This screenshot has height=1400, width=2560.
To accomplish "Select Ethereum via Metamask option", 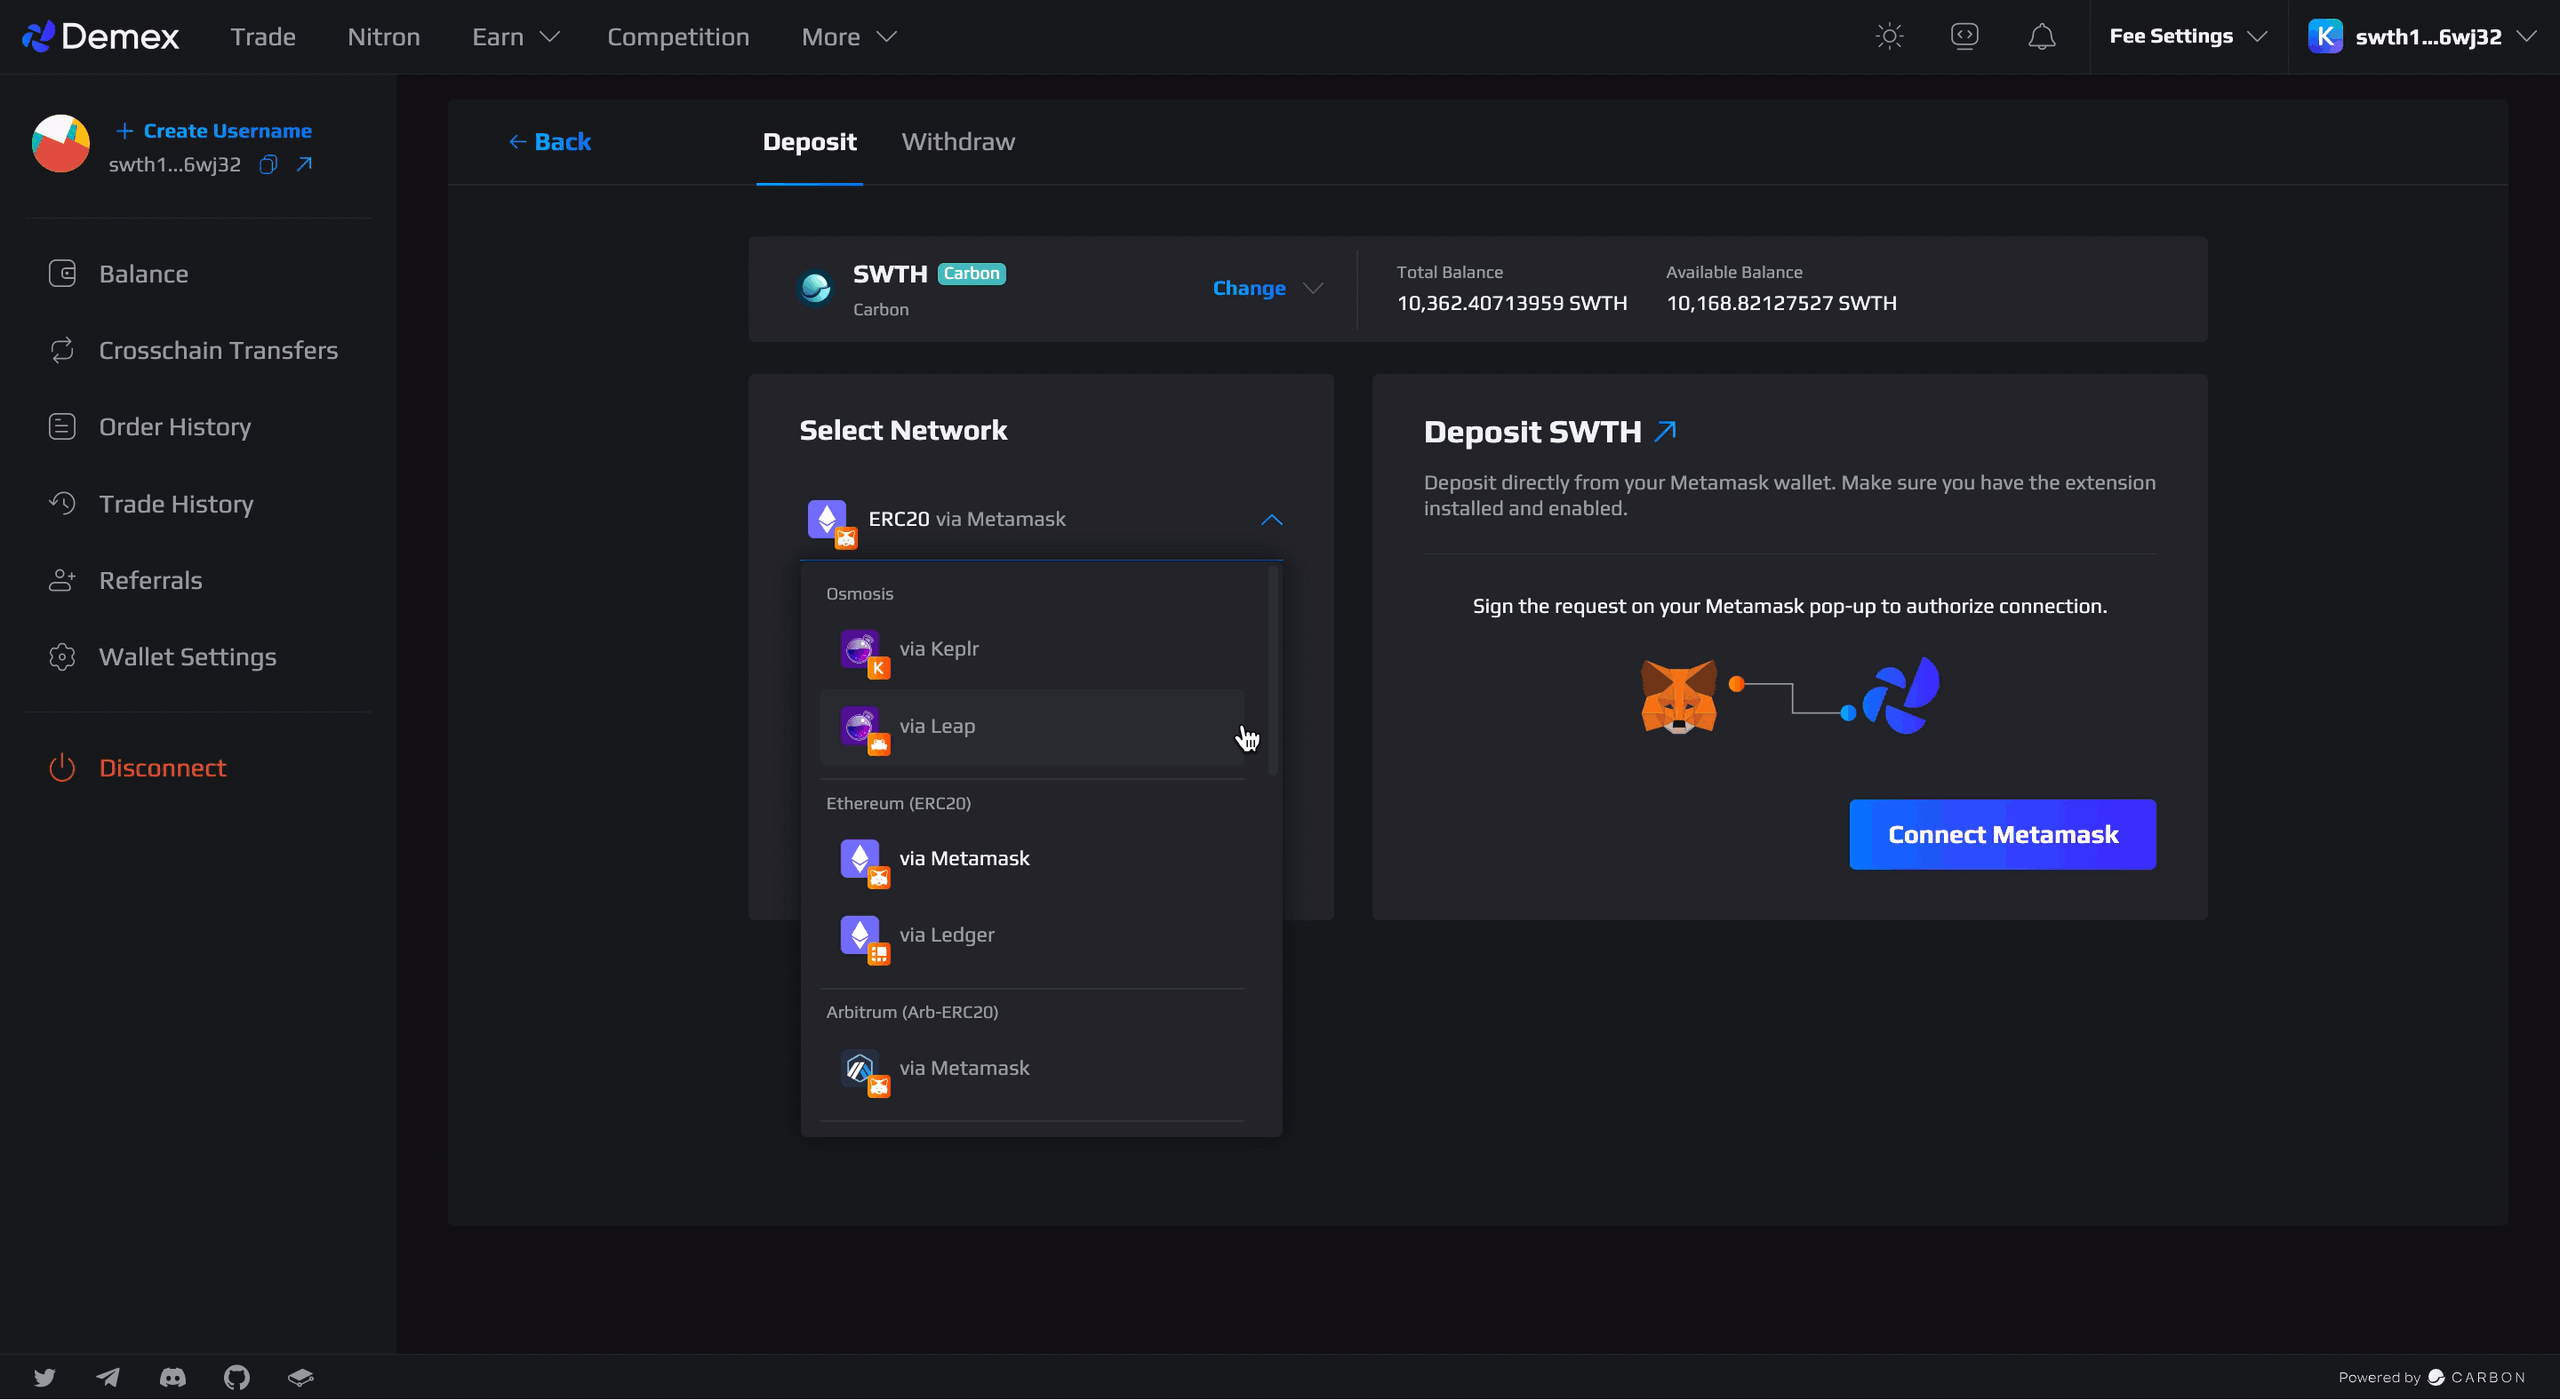I will (1032, 859).
